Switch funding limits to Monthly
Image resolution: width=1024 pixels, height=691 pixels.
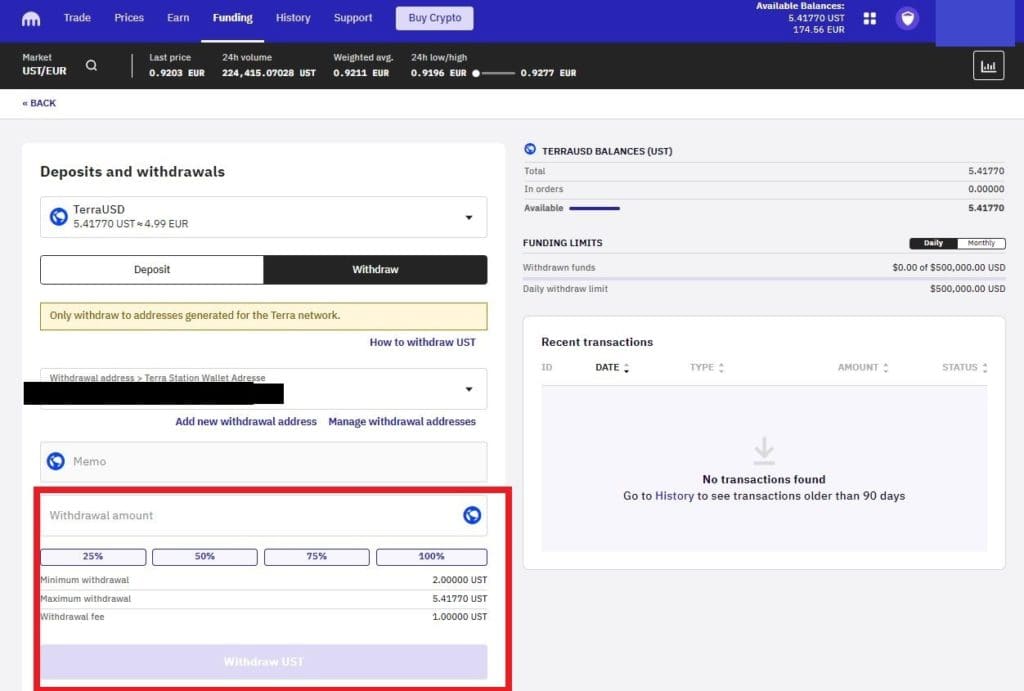(x=981, y=243)
